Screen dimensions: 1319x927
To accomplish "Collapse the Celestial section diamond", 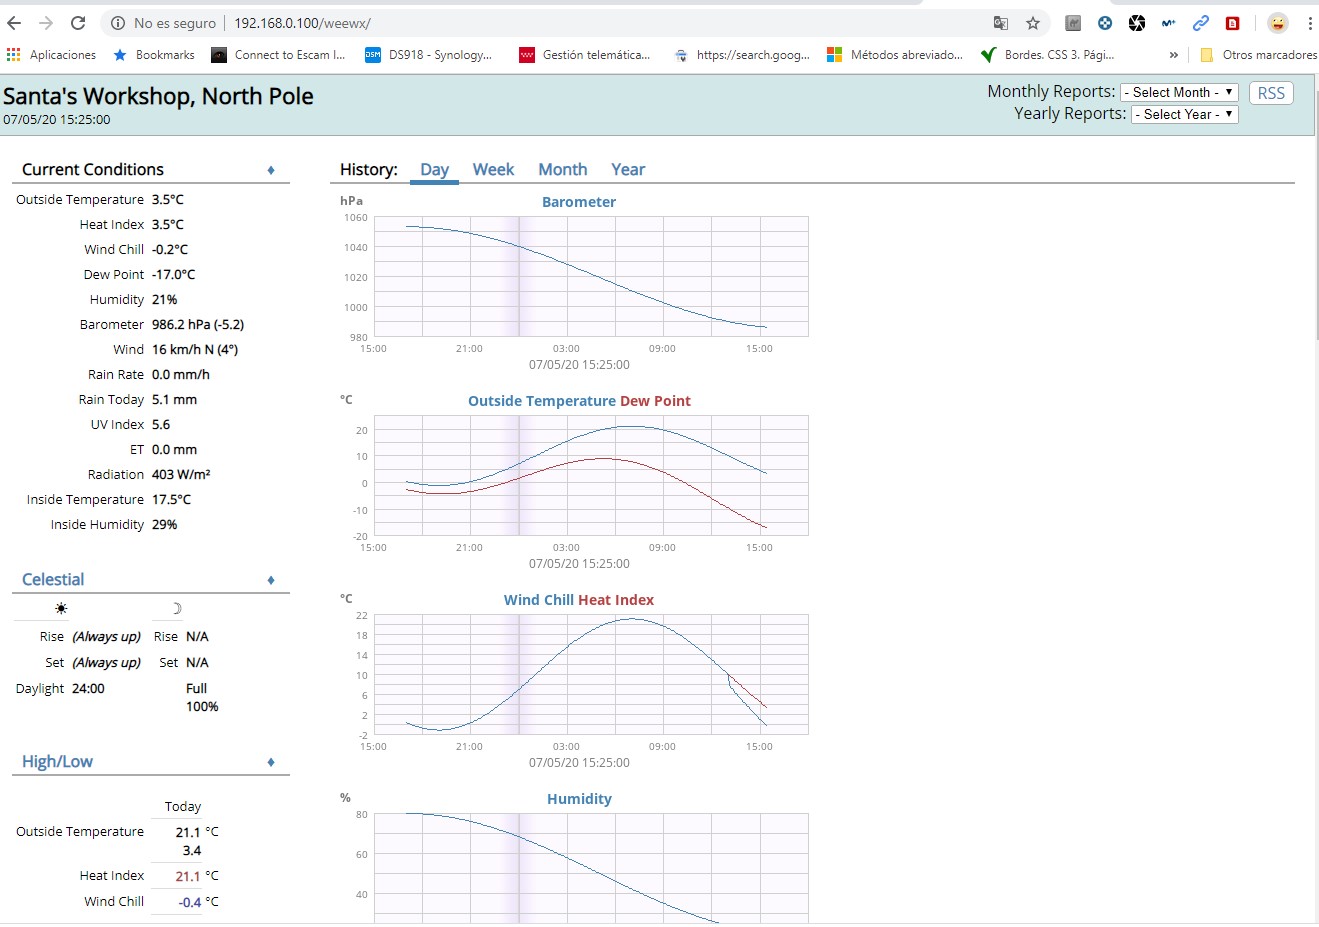I will [x=271, y=580].
